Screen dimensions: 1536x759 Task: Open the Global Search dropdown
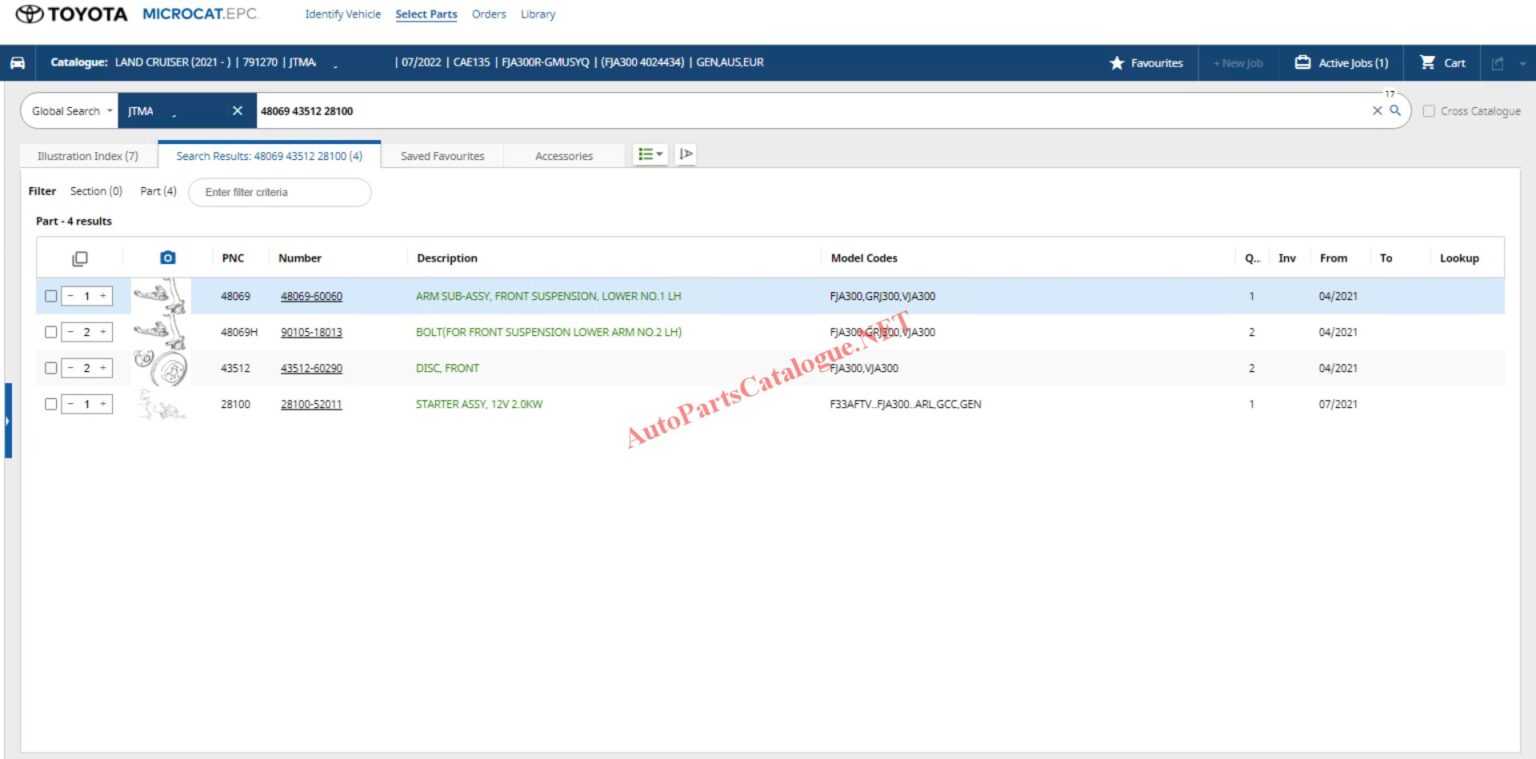coord(72,111)
